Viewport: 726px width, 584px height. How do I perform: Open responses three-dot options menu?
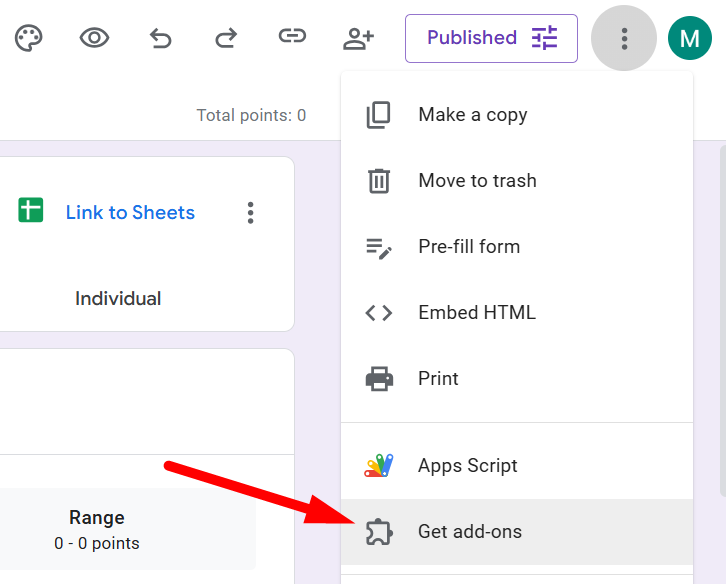[x=250, y=212]
